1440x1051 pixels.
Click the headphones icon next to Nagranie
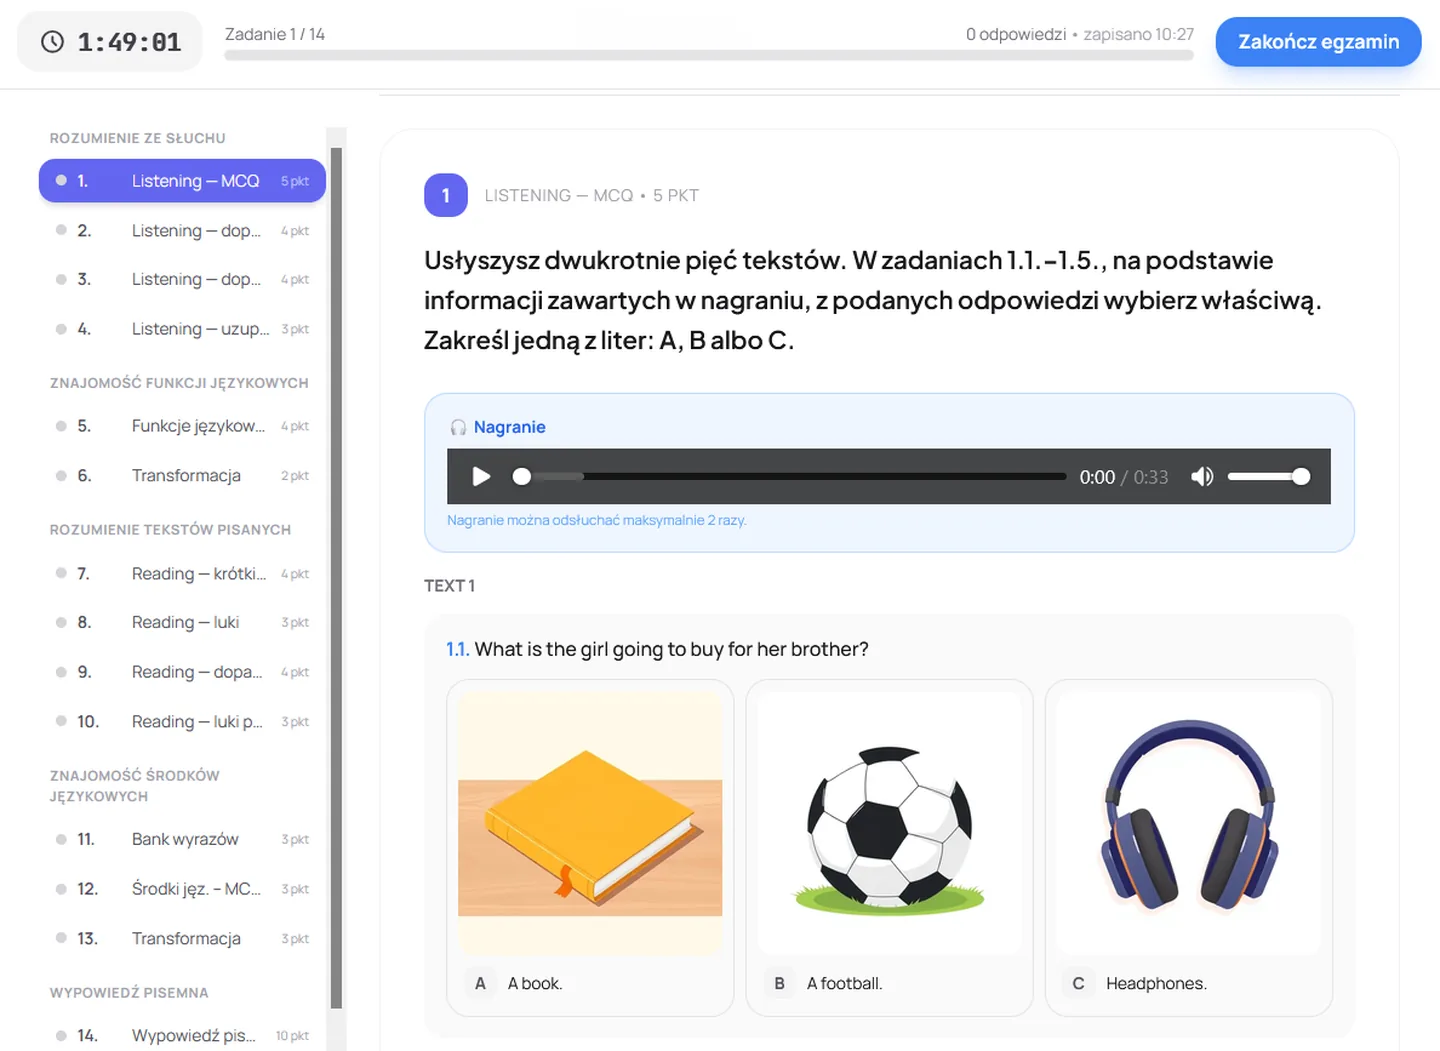tap(458, 427)
